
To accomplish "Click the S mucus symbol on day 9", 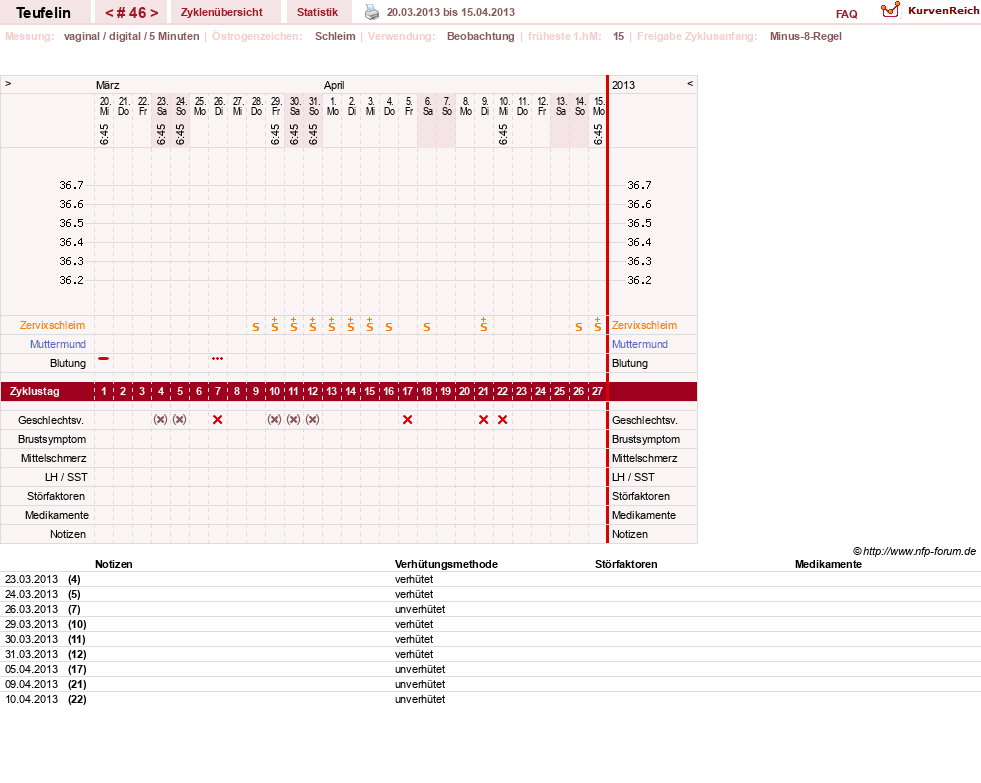I will pyautogui.click(x=255, y=327).
